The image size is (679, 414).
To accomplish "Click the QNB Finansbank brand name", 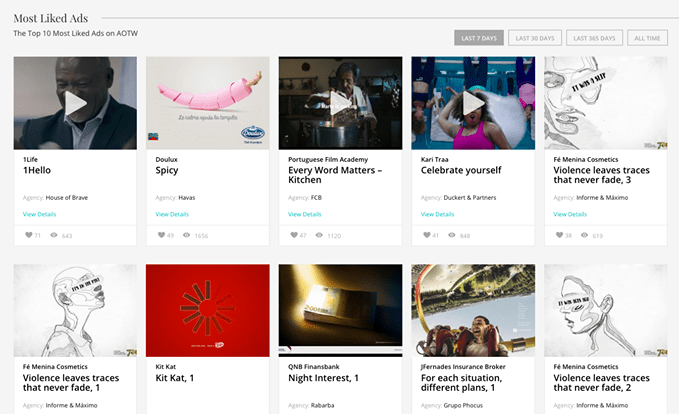I will [314, 367].
